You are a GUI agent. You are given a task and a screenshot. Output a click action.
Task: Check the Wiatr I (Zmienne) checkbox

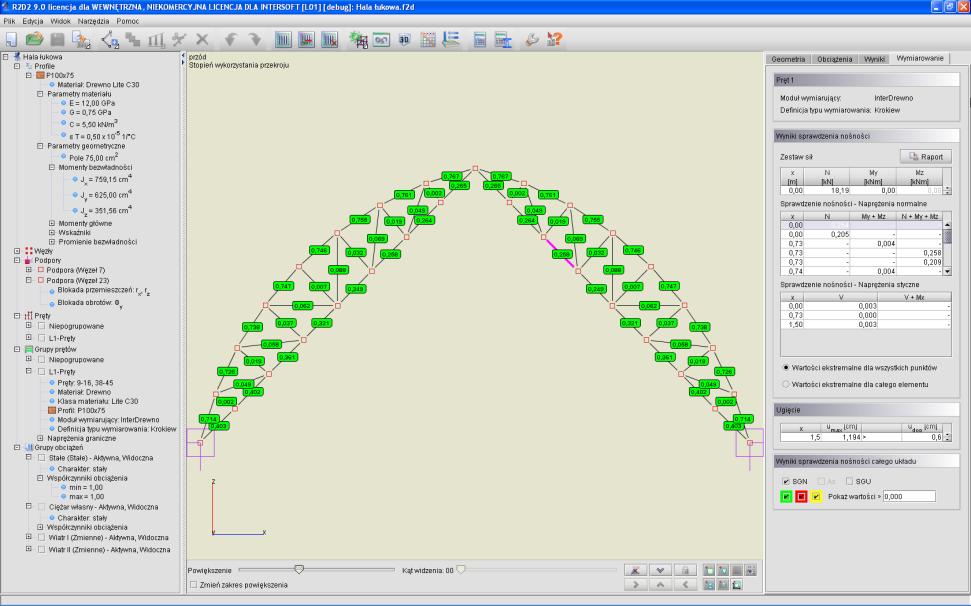(42, 538)
